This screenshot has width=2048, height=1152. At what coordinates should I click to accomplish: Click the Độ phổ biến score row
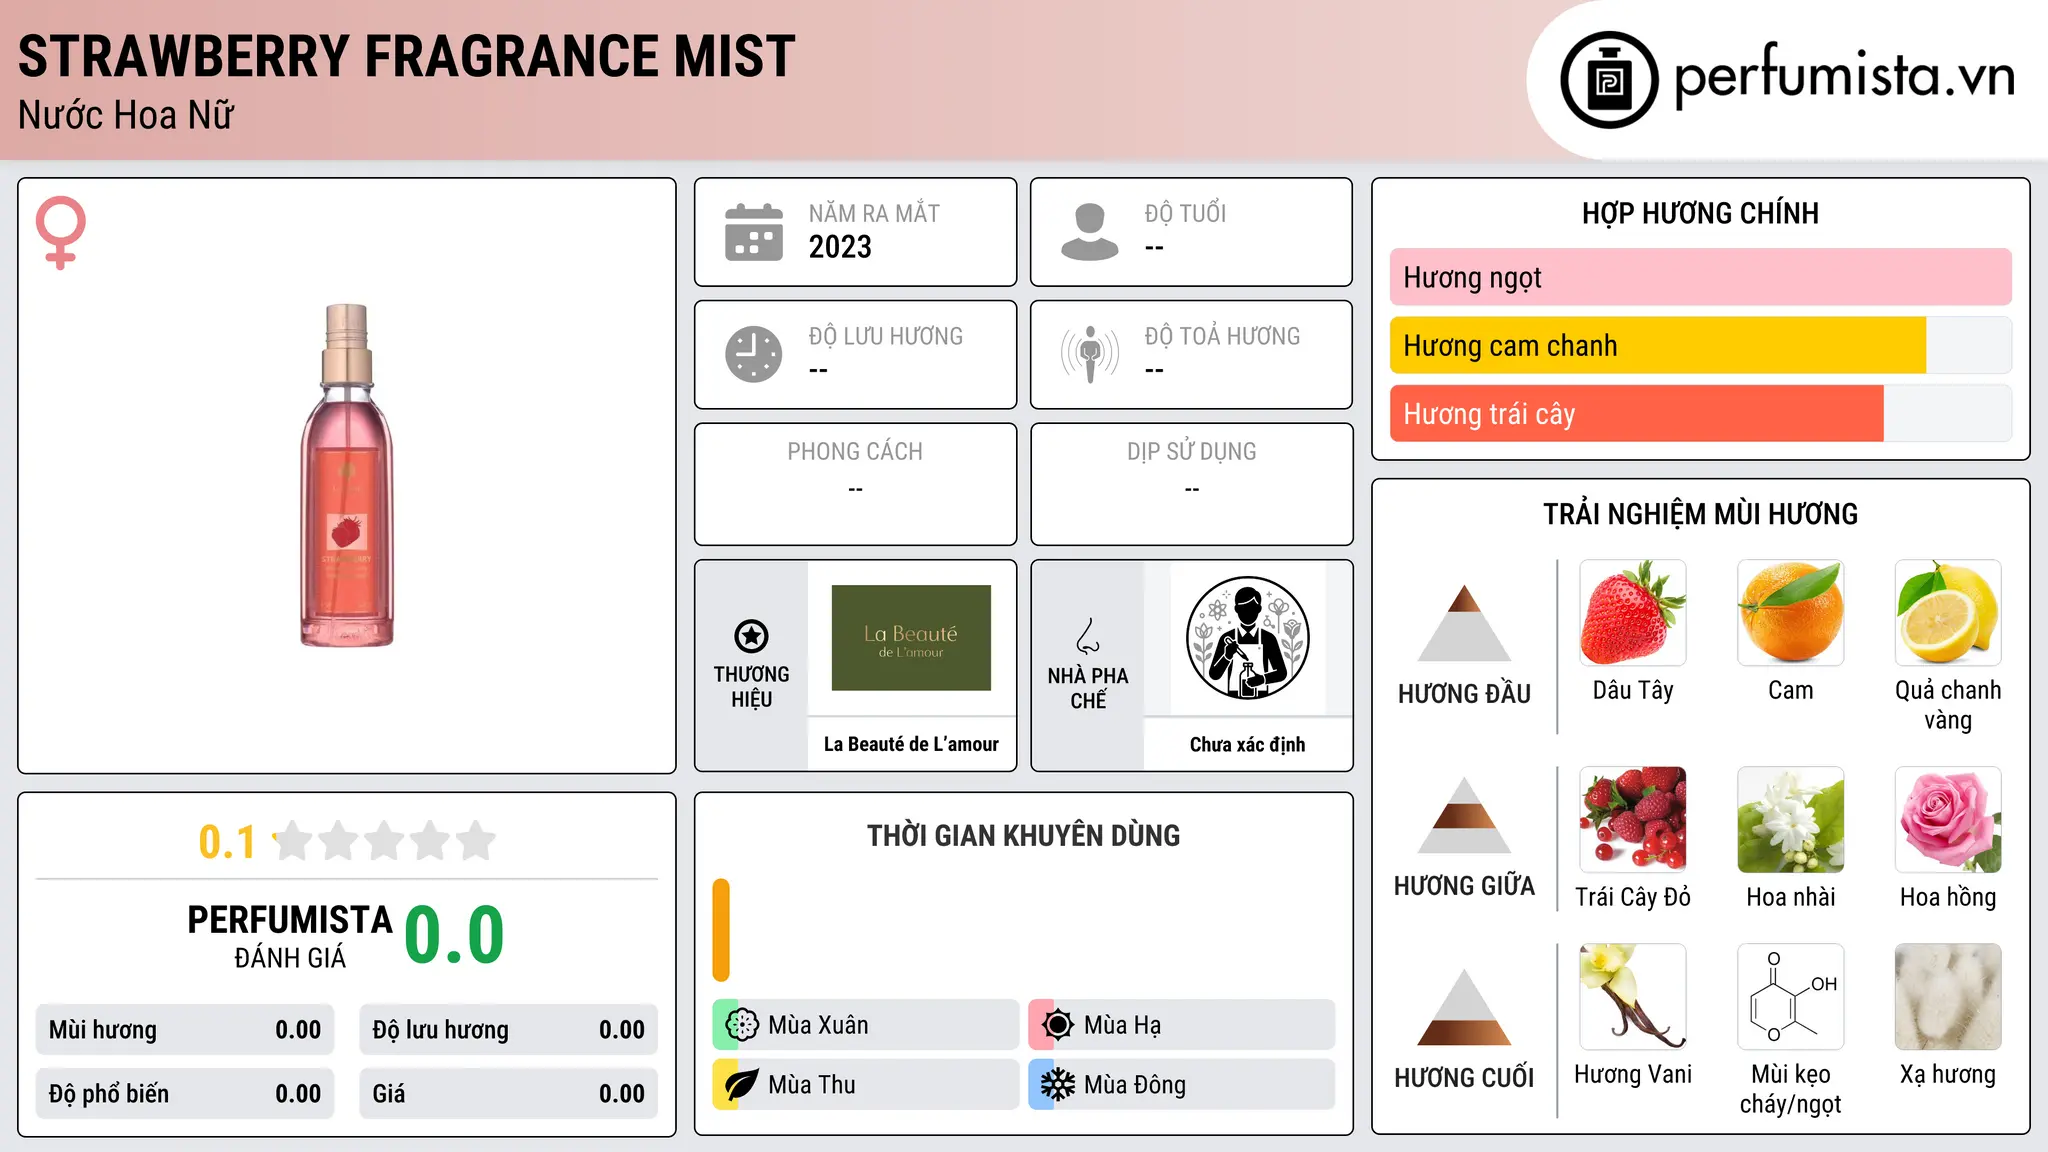[185, 1094]
